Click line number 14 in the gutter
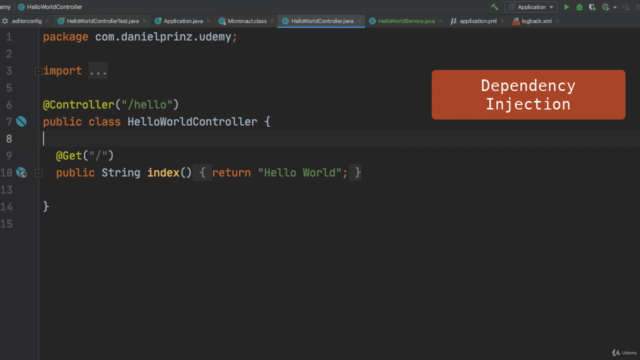 pyautogui.click(x=7, y=207)
